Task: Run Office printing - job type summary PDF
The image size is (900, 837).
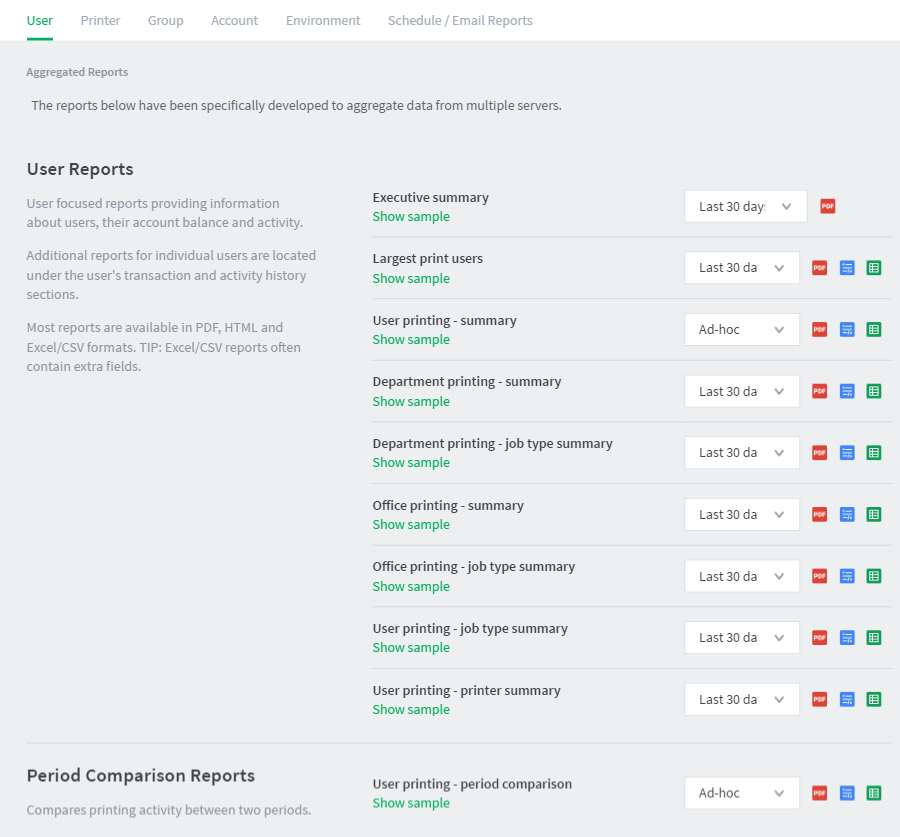Action: (x=819, y=576)
